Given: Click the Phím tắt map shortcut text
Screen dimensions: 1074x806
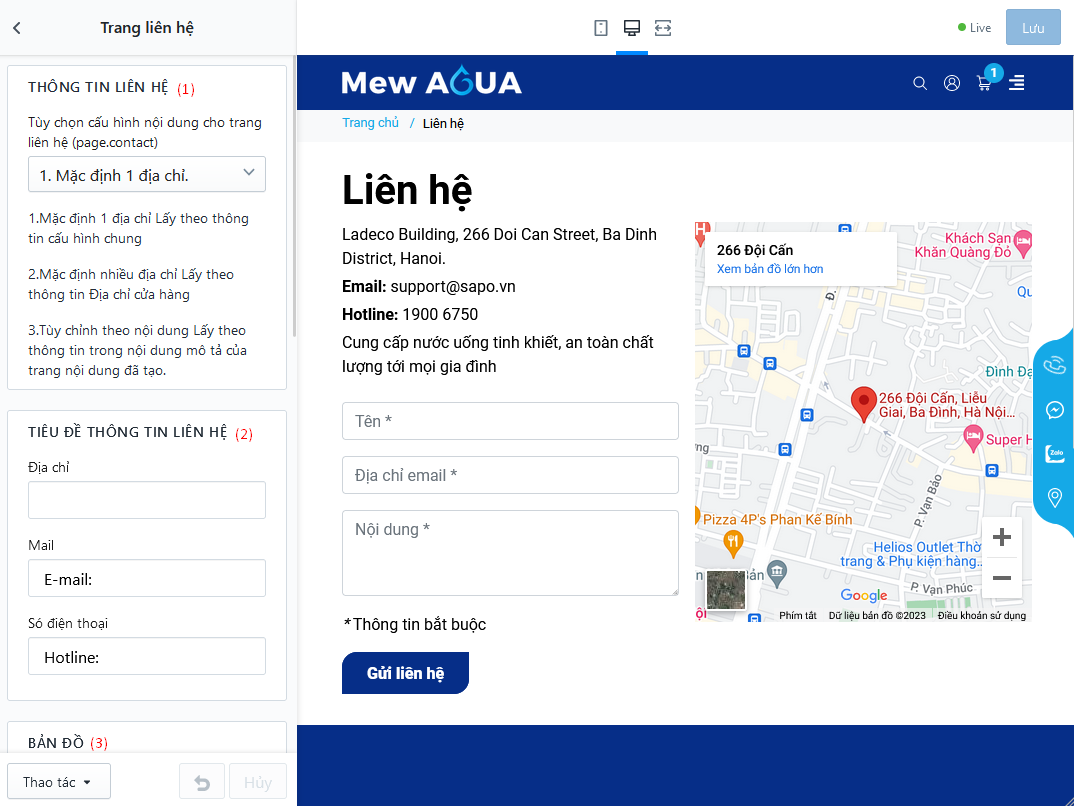Looking at the screenshot, I should coord(797,615).
